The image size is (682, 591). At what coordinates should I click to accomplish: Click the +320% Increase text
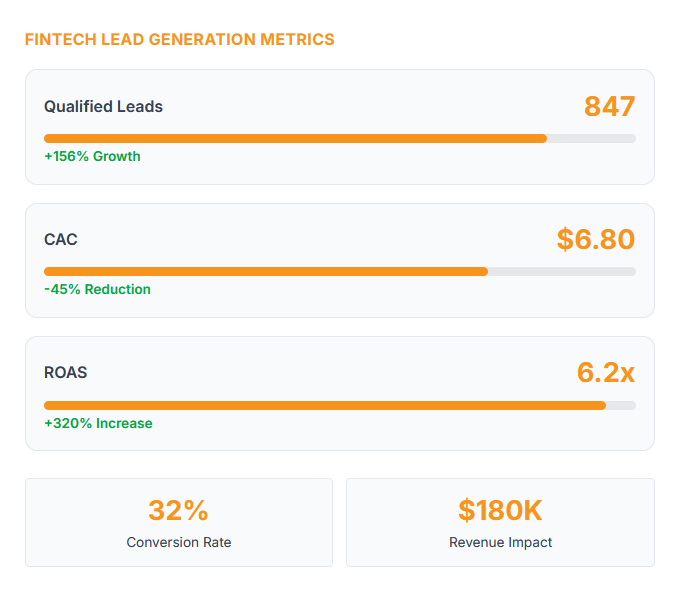tap(98, 423)
